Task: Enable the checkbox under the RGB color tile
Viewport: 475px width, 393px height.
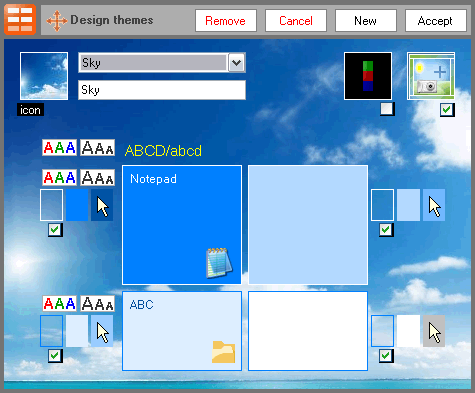Action: [x=387, y=109]
